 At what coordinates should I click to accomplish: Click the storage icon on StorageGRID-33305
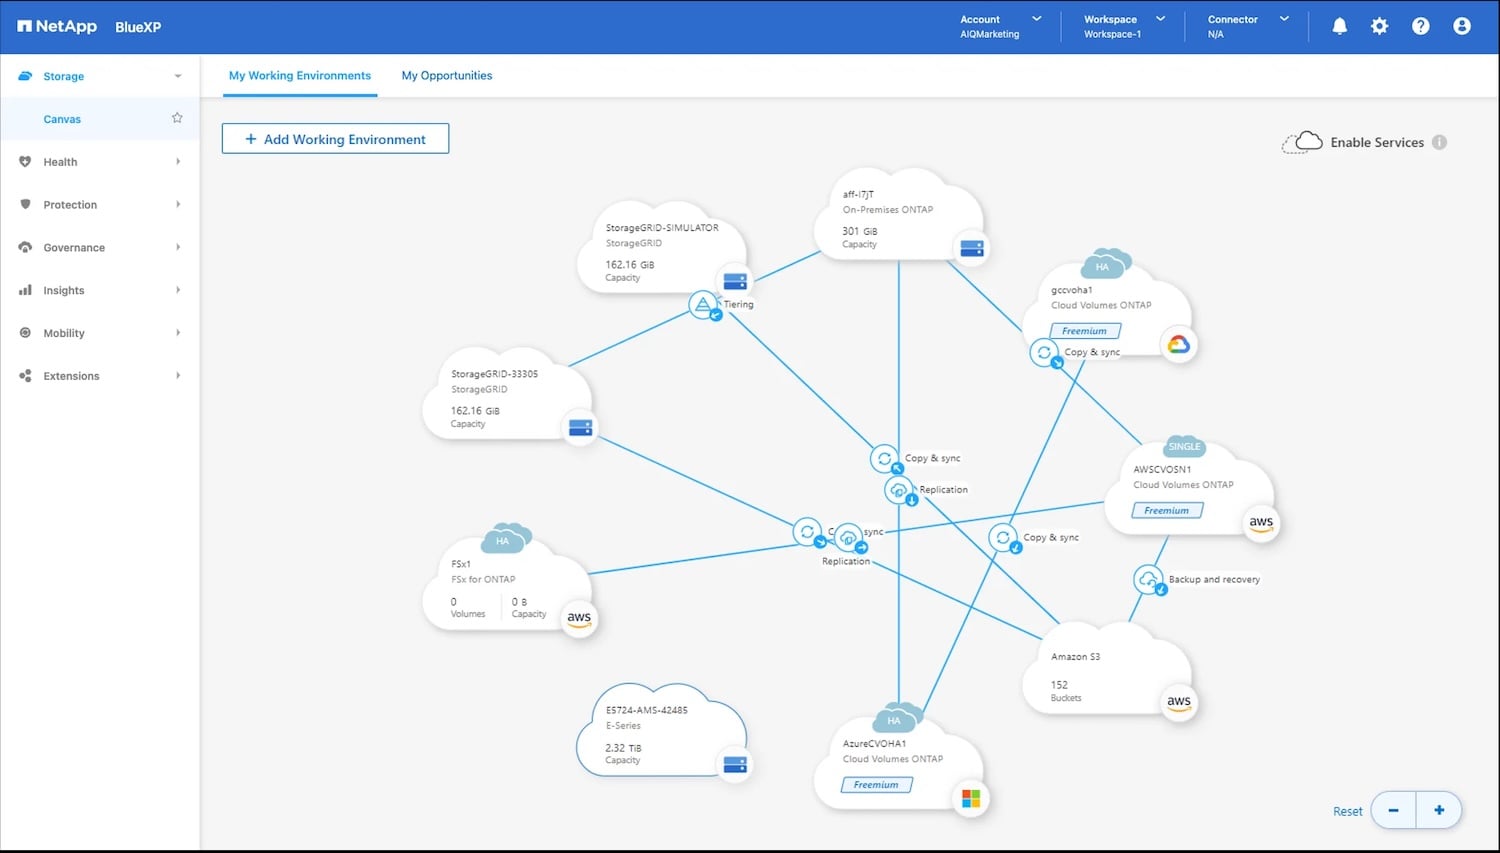tap(581, 428)
